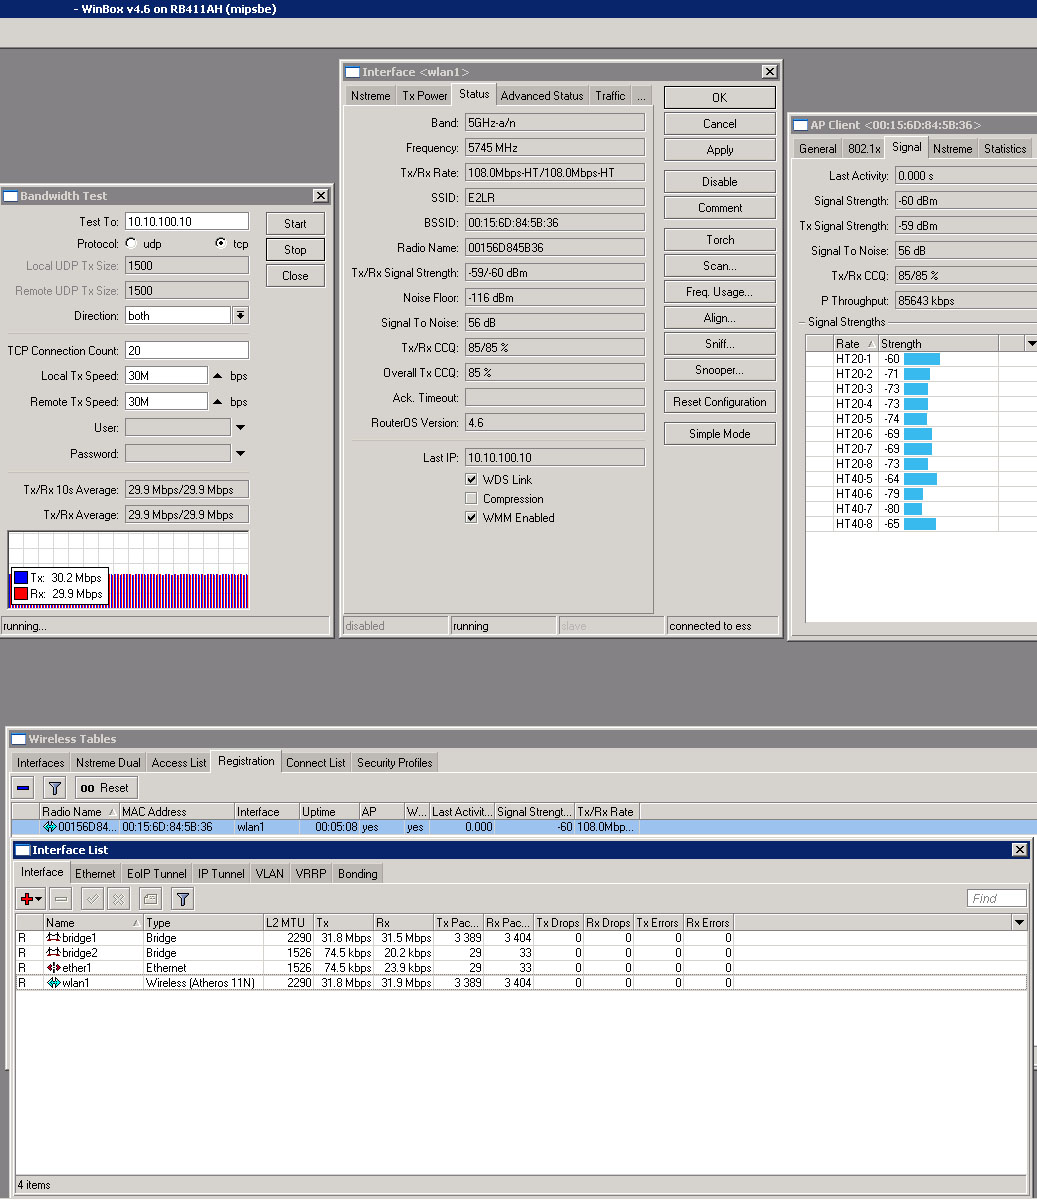
Task: Click the registration entry icon for 00156D84
Action: coord(49,827)
